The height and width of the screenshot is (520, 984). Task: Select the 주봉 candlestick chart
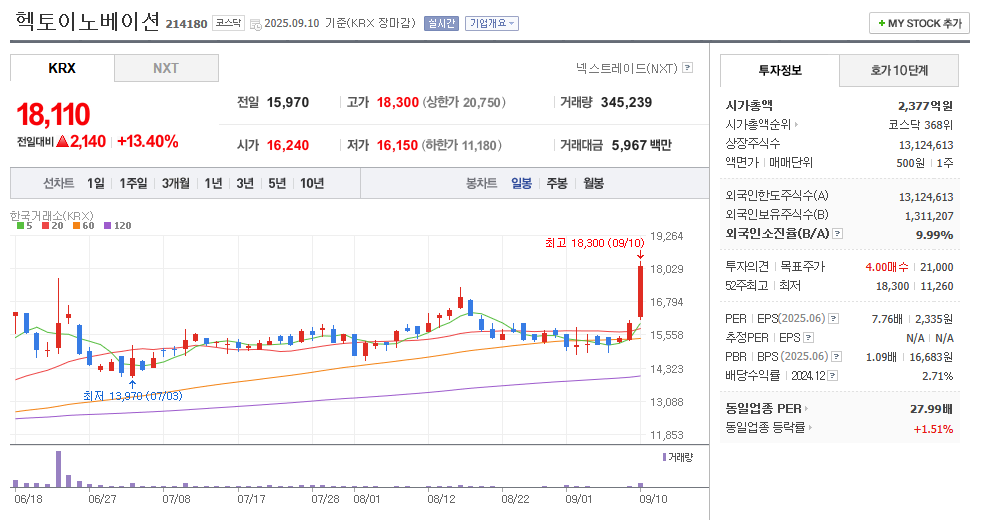[557, 183]
